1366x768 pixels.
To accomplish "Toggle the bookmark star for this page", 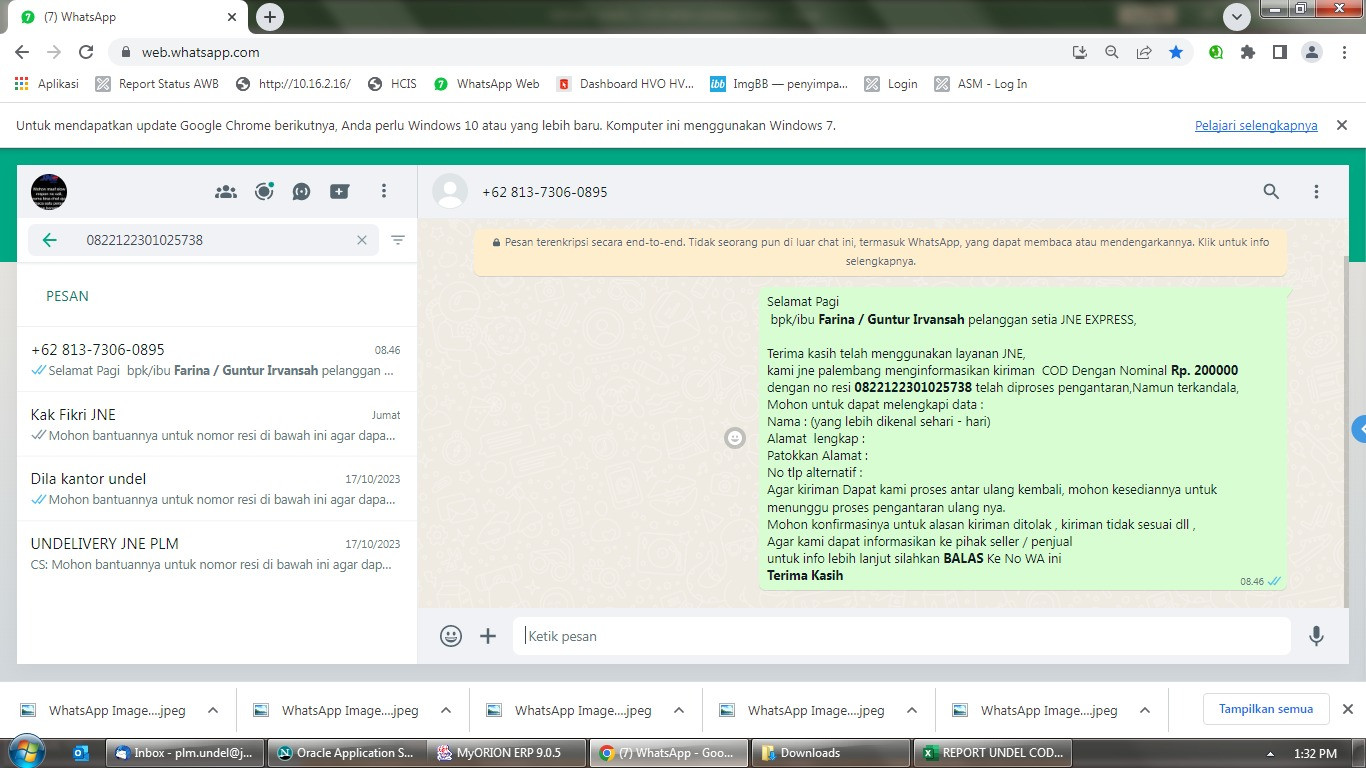I will (x=1176, y=52).
